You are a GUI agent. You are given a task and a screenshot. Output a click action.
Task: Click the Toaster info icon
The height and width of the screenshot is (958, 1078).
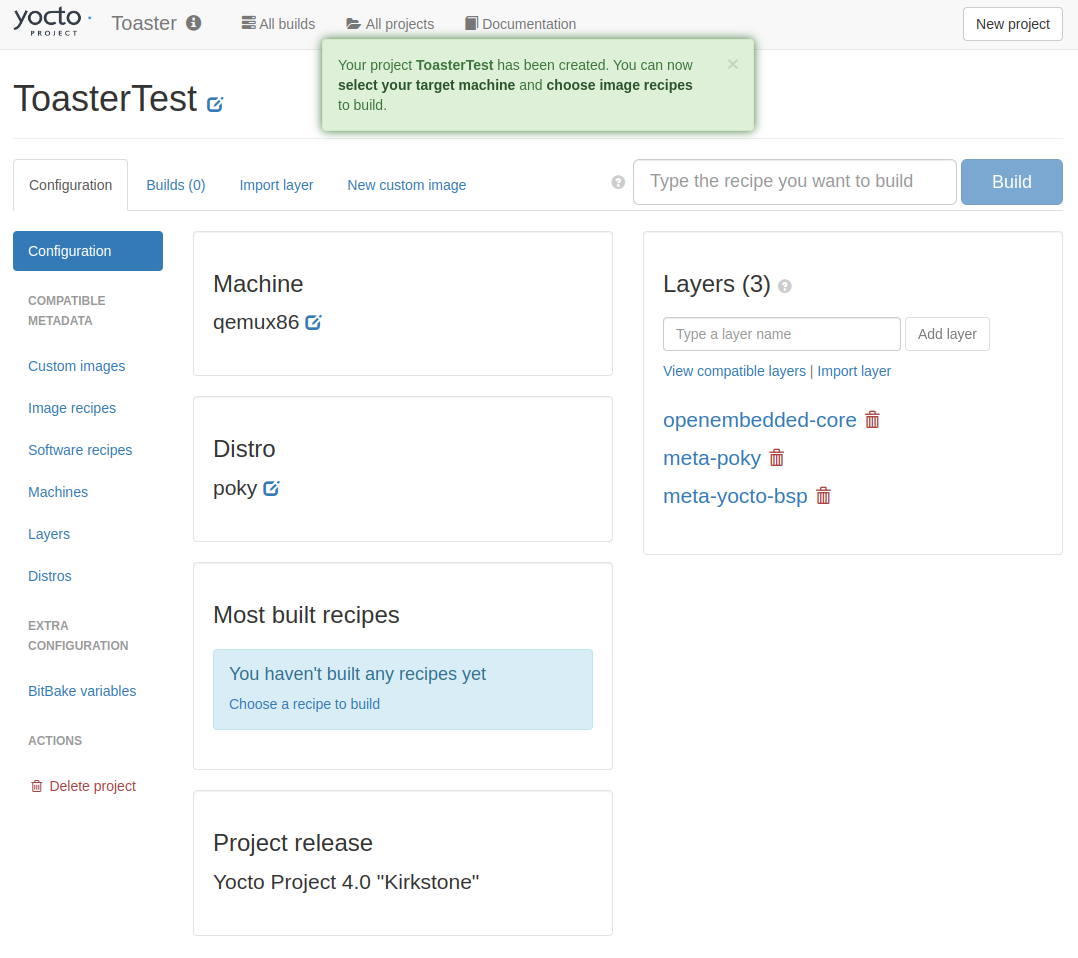click(x=194, y=23)
